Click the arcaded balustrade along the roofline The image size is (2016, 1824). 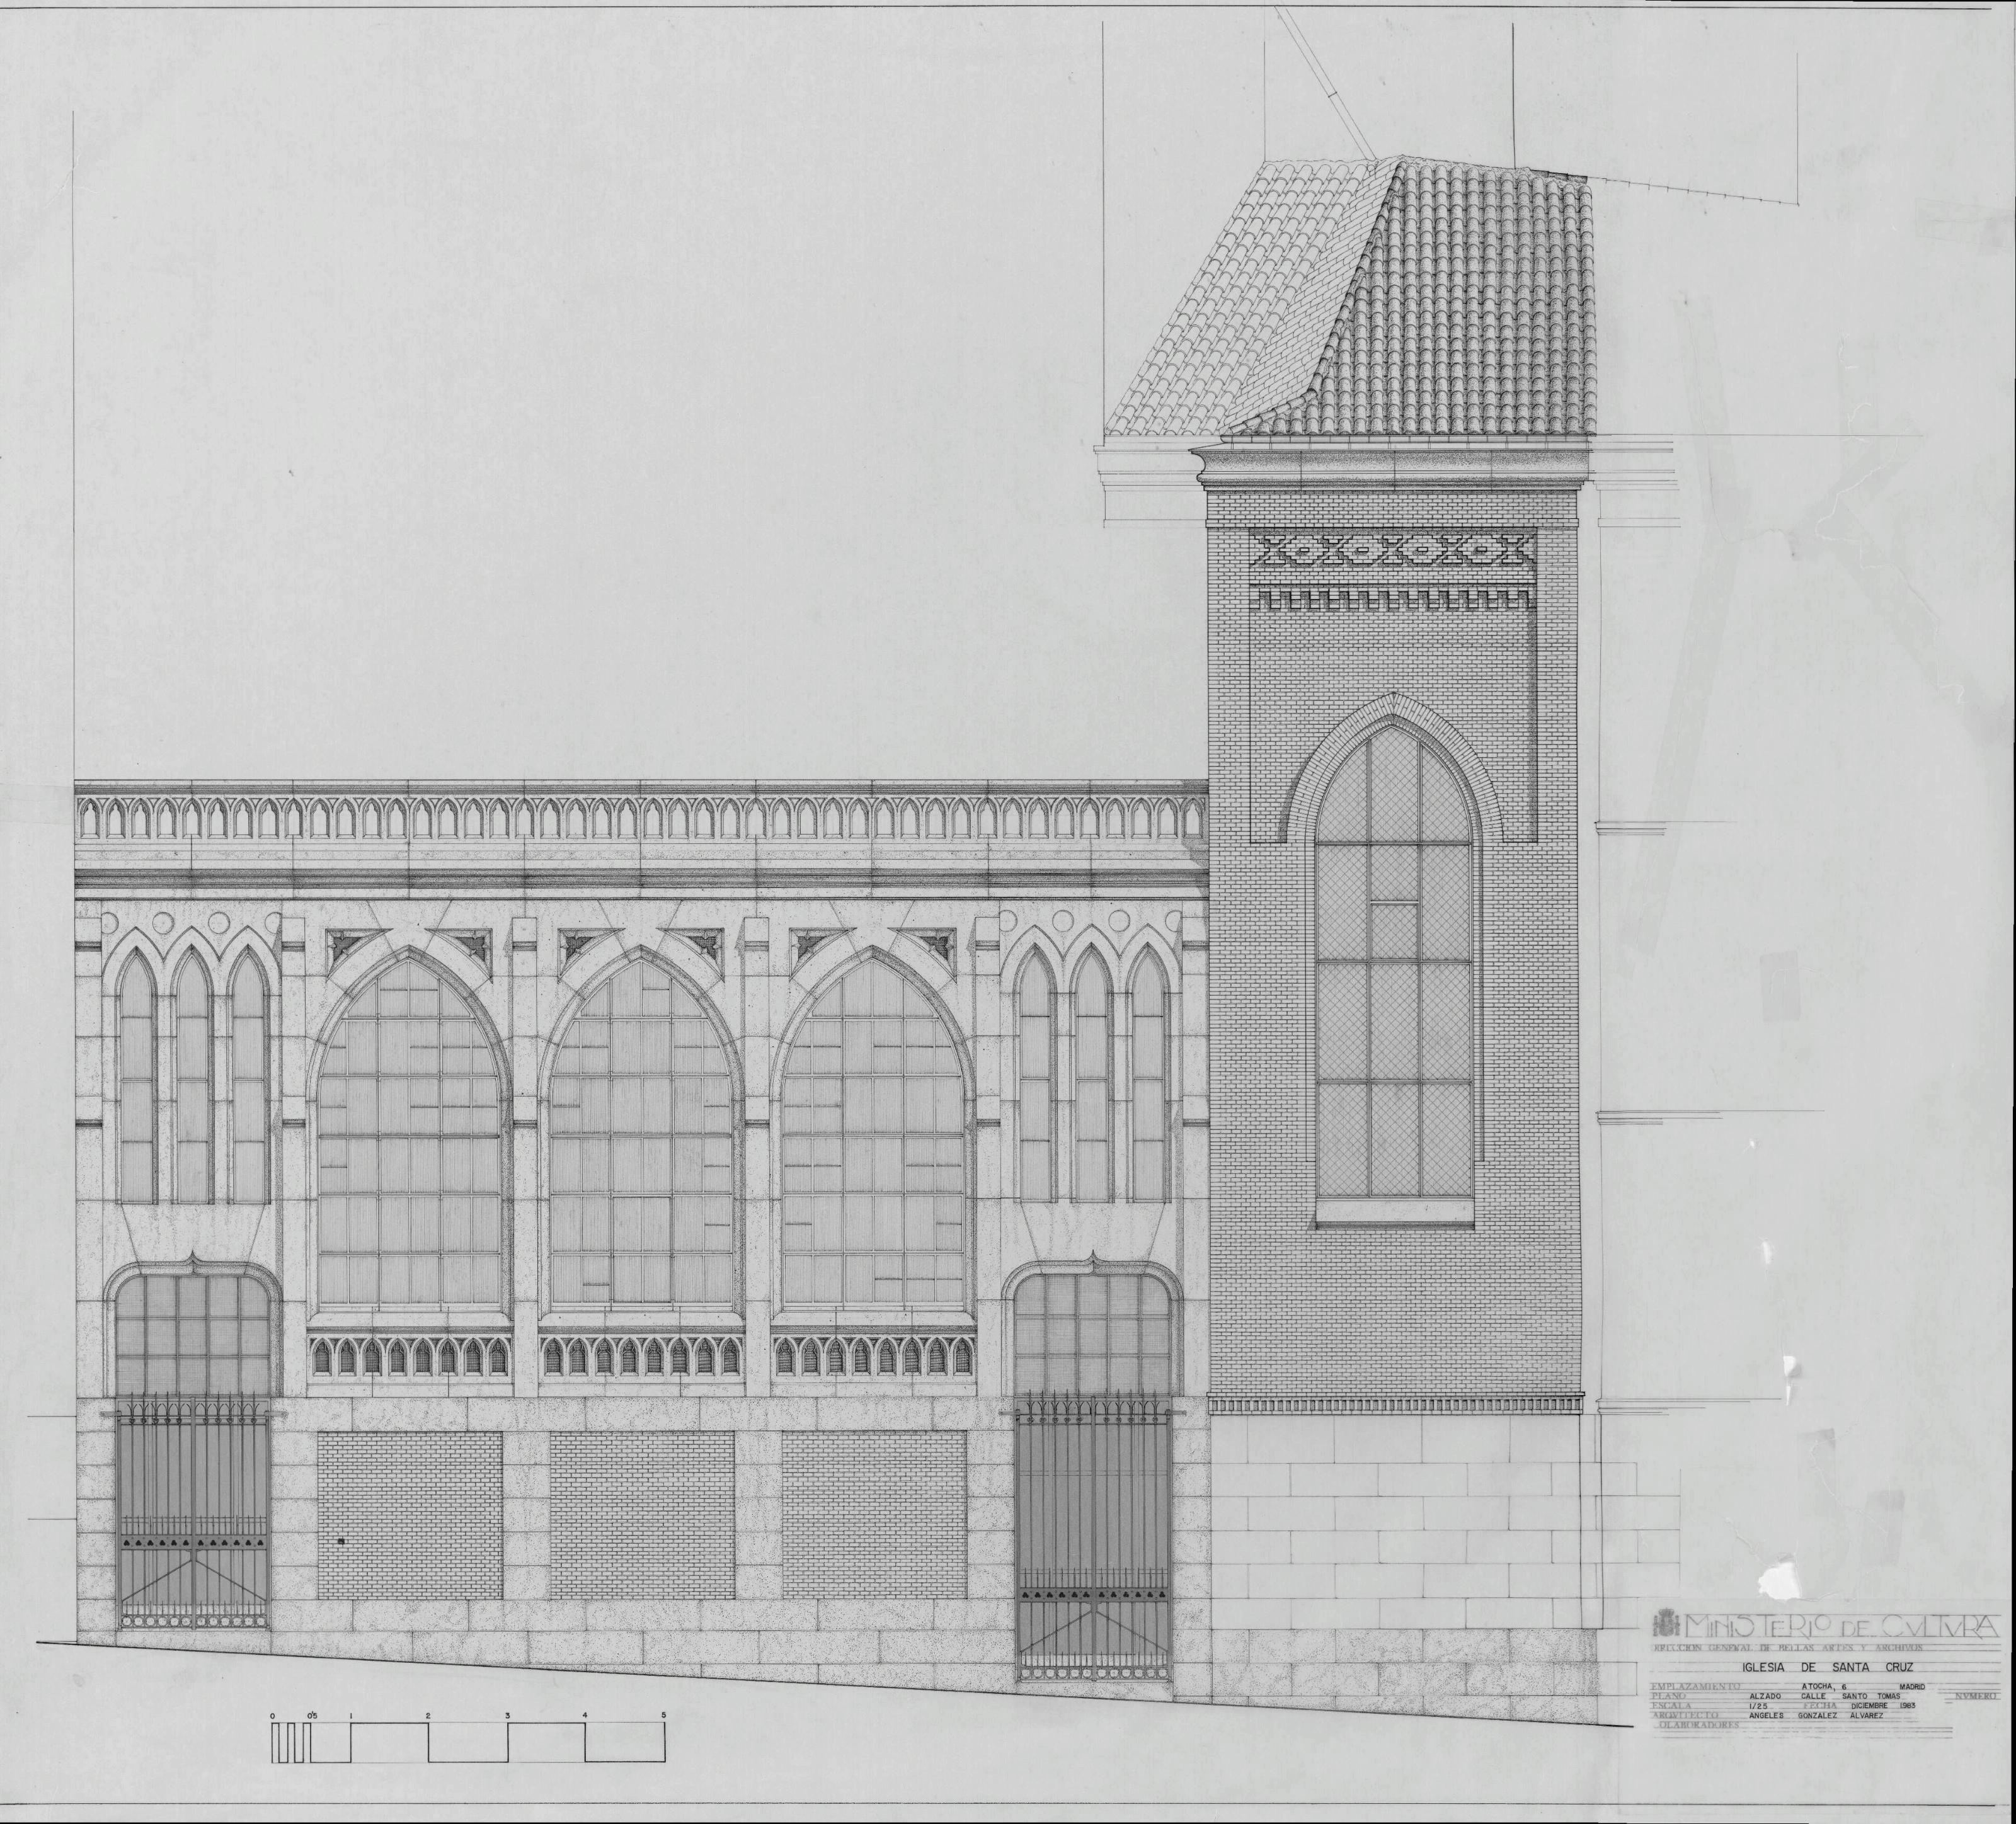640,820
